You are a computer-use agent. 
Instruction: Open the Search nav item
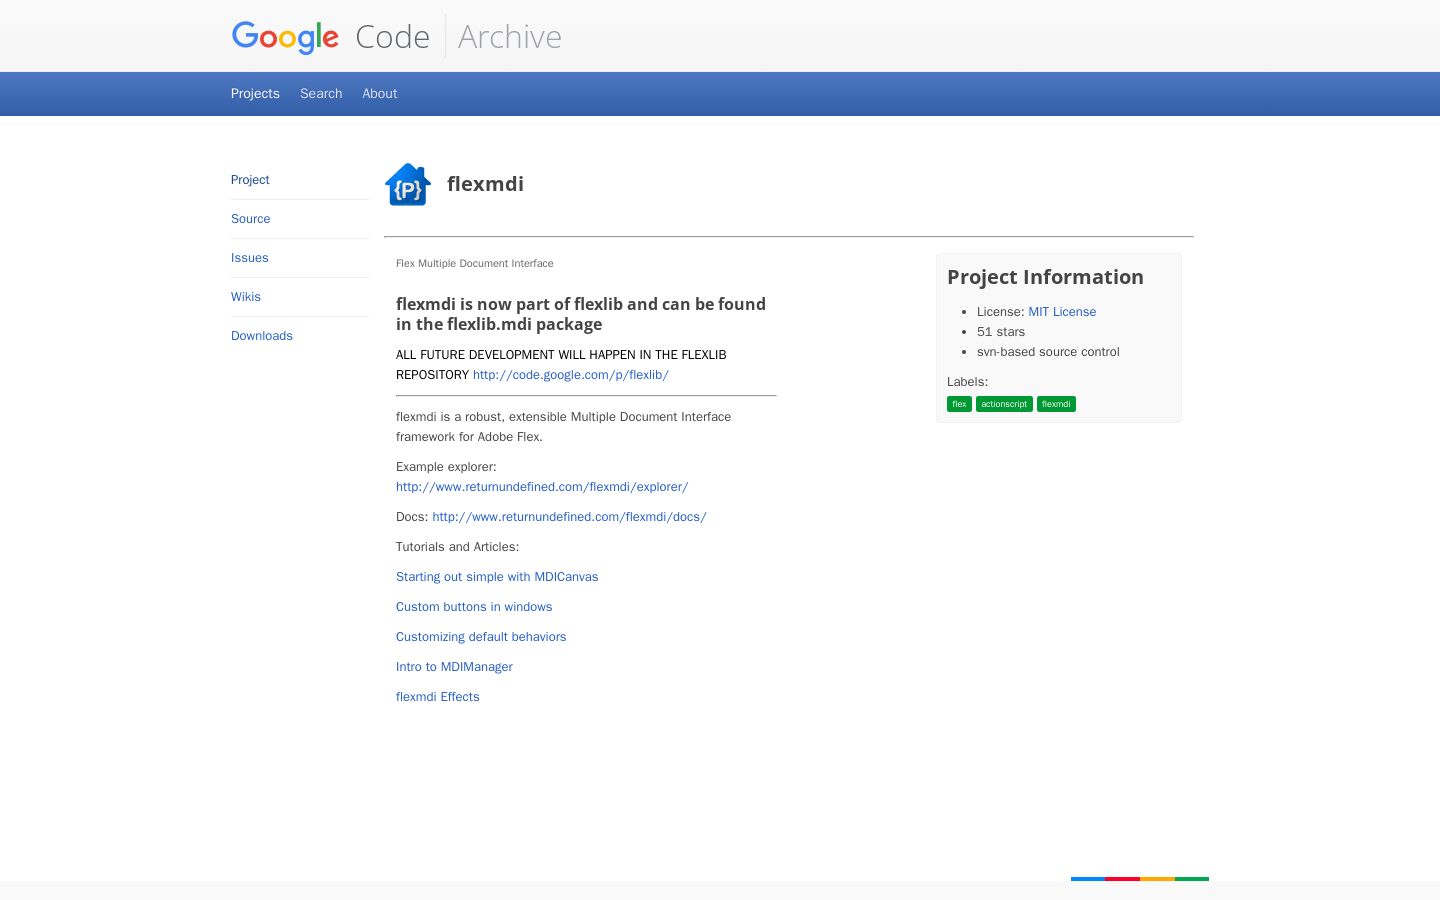[321, 93]
